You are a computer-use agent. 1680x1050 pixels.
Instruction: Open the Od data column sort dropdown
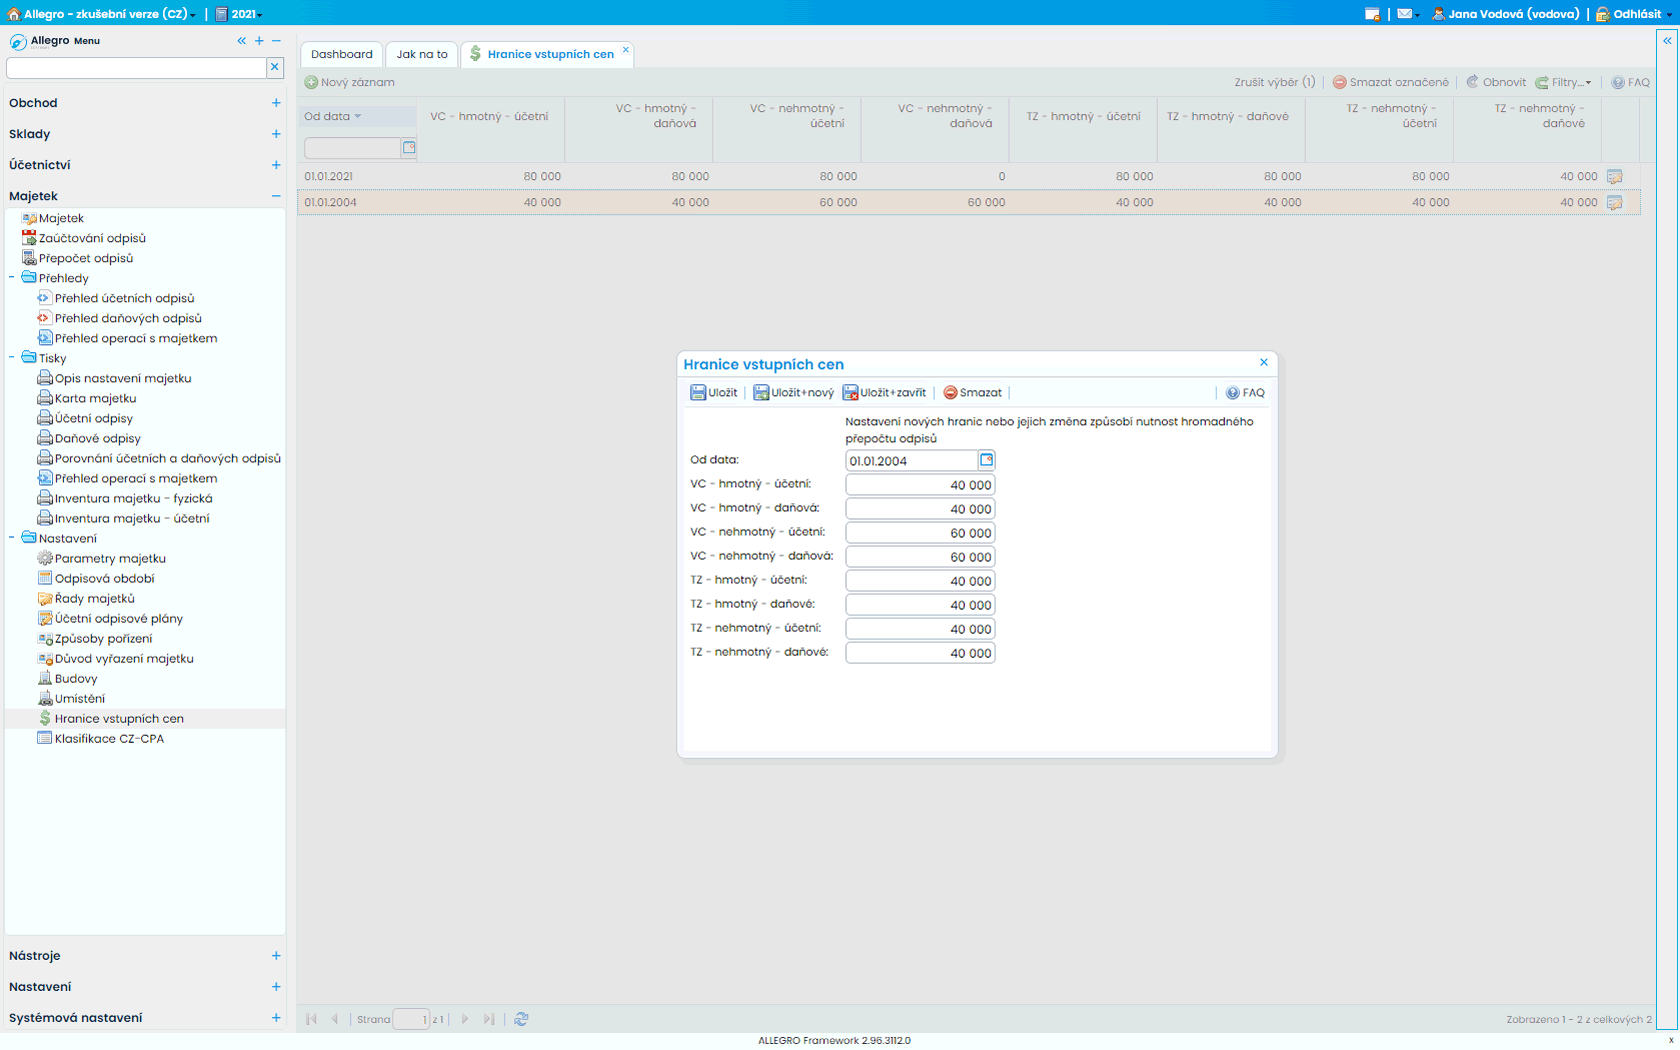coord(357,117)
